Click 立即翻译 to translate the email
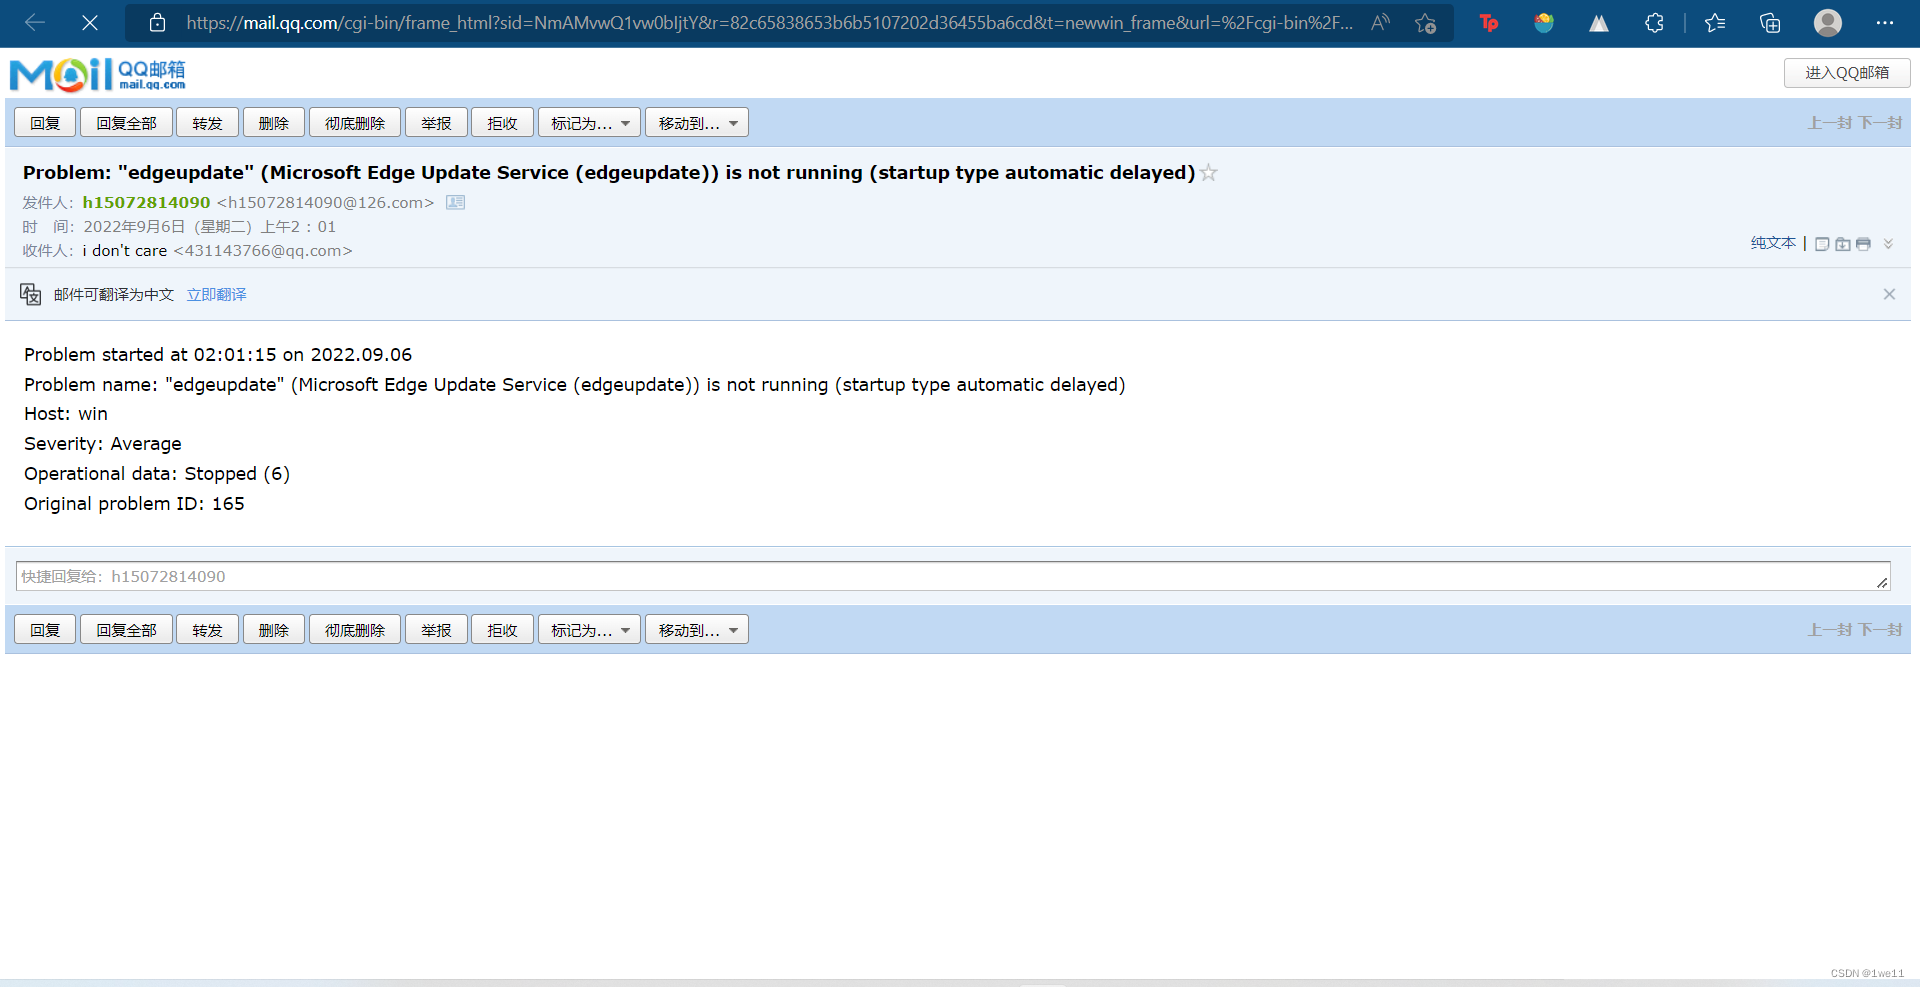The height and width of the screenshot is (987, 1920). point(216,294)
